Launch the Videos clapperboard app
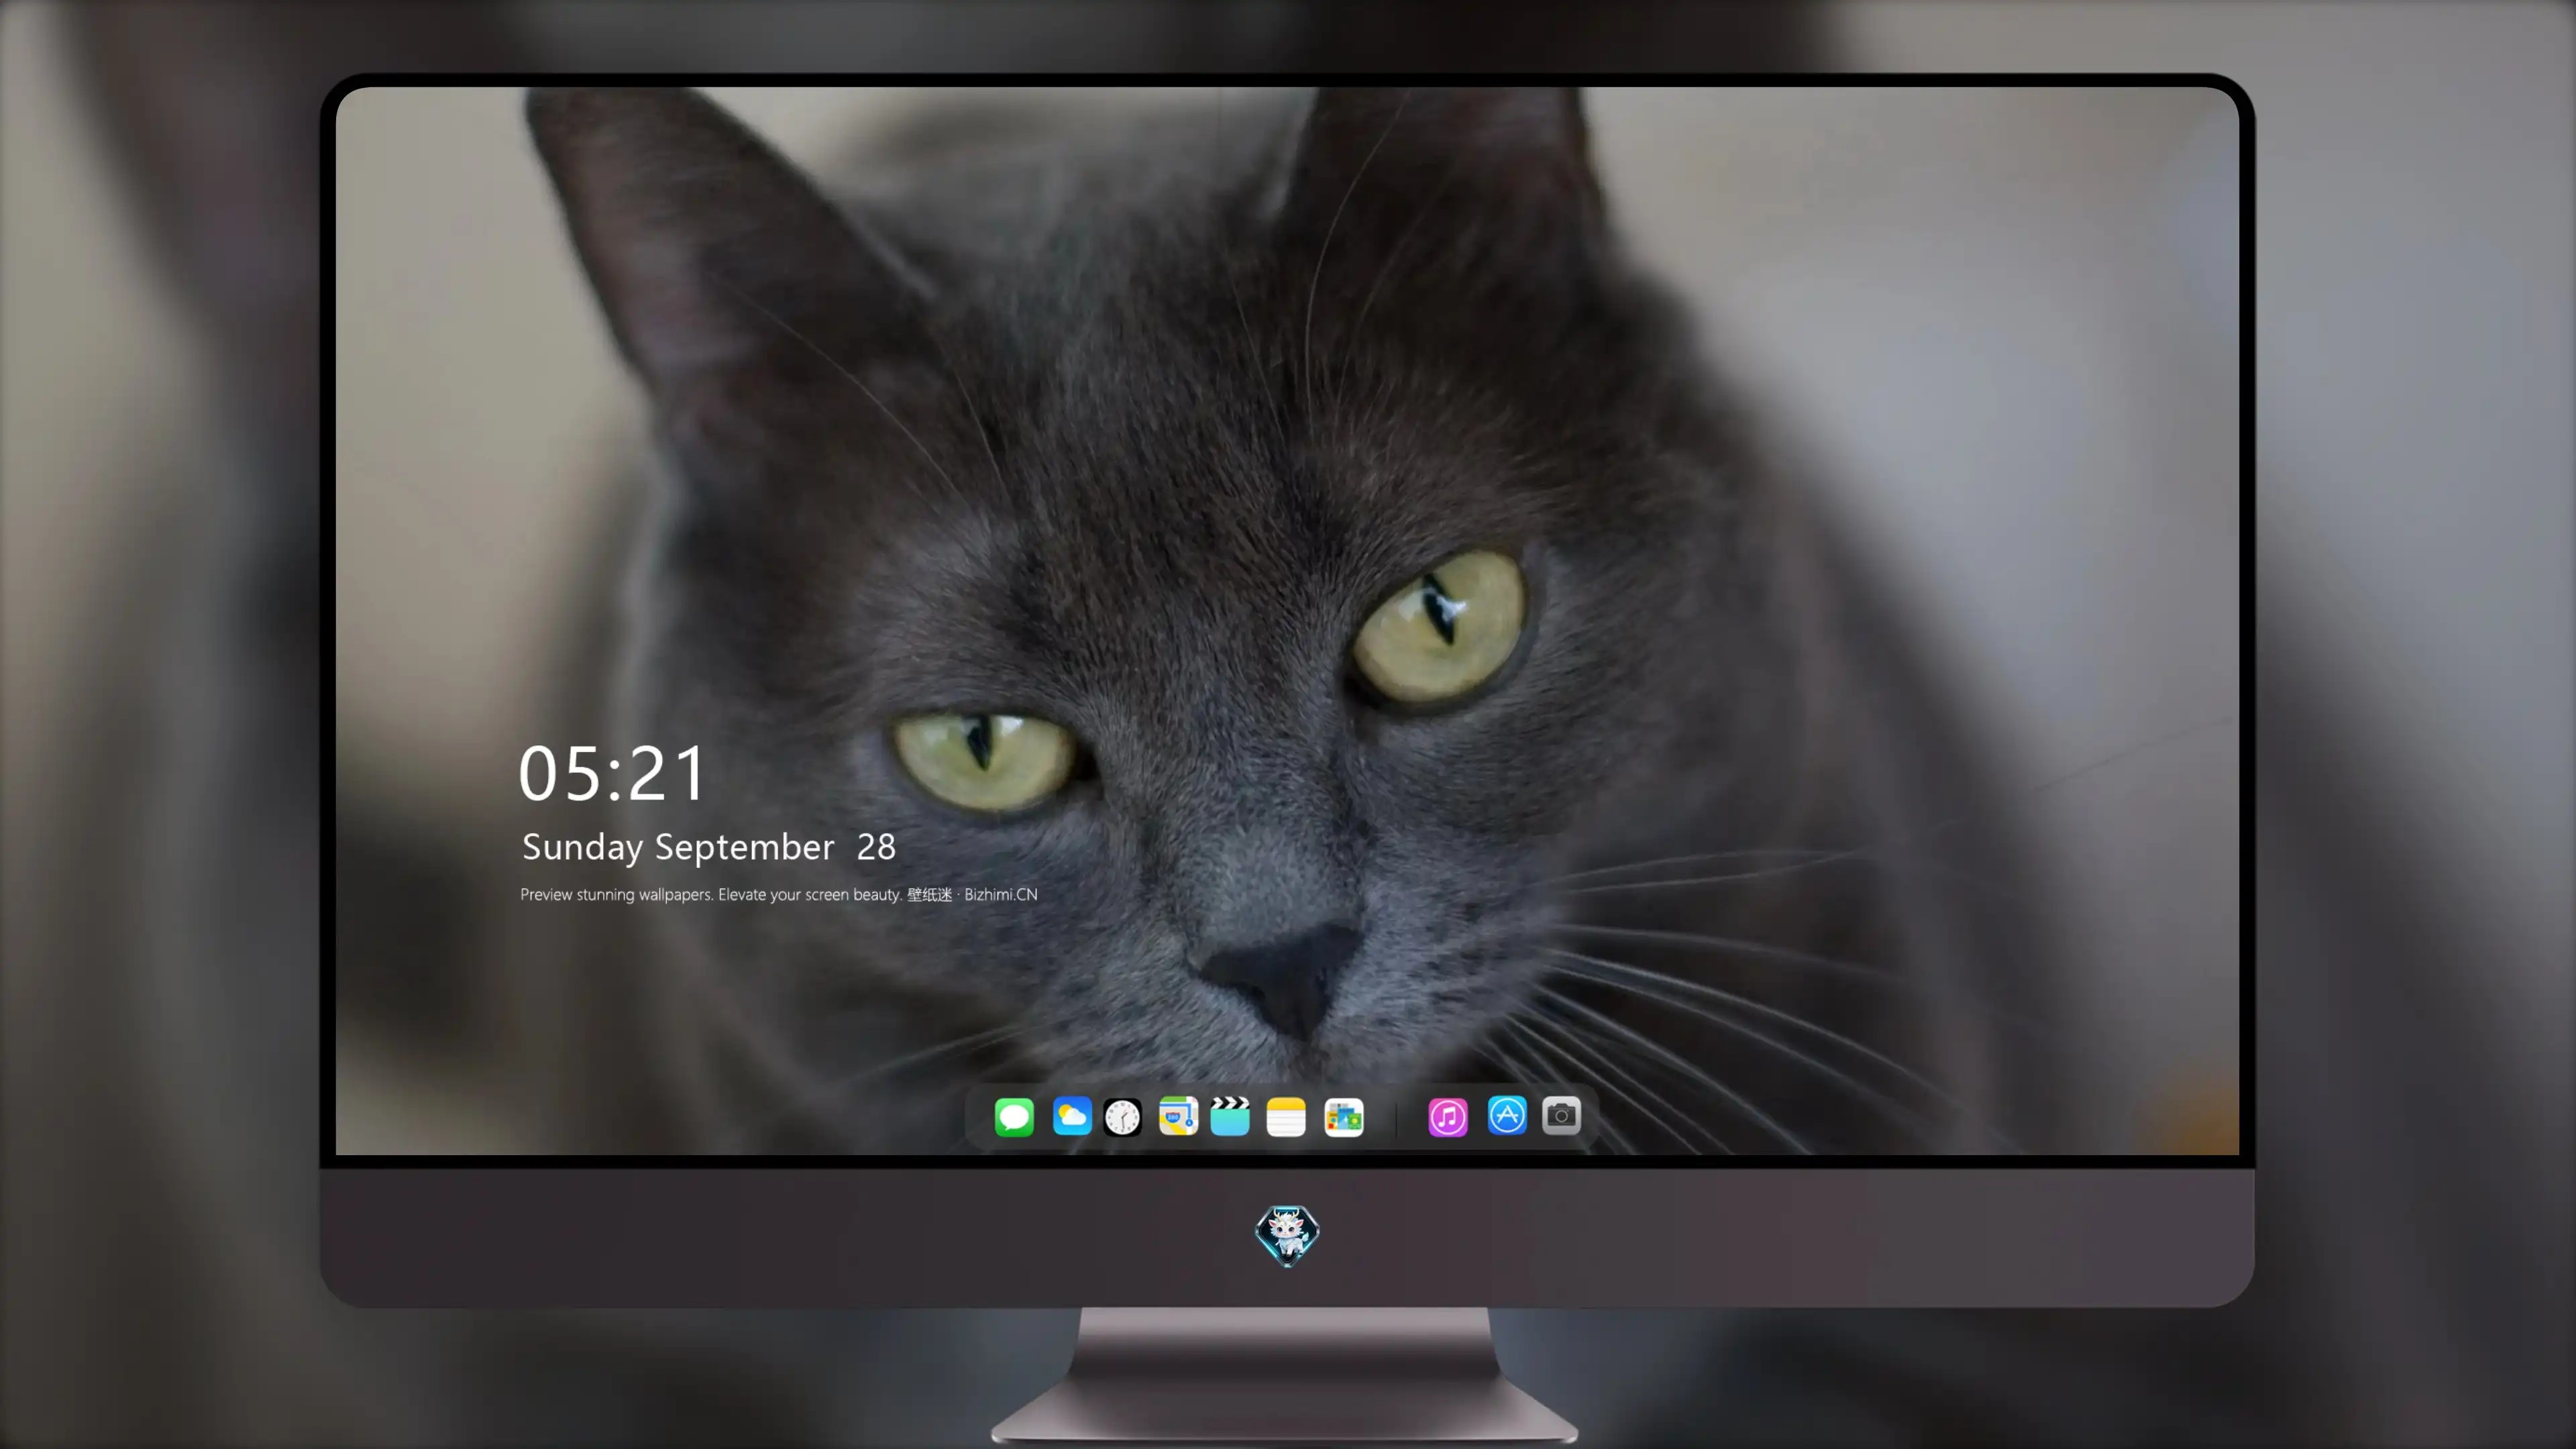Image resolution: width=2576 pixels, height=1449 pixels. coord(1230,1116)
